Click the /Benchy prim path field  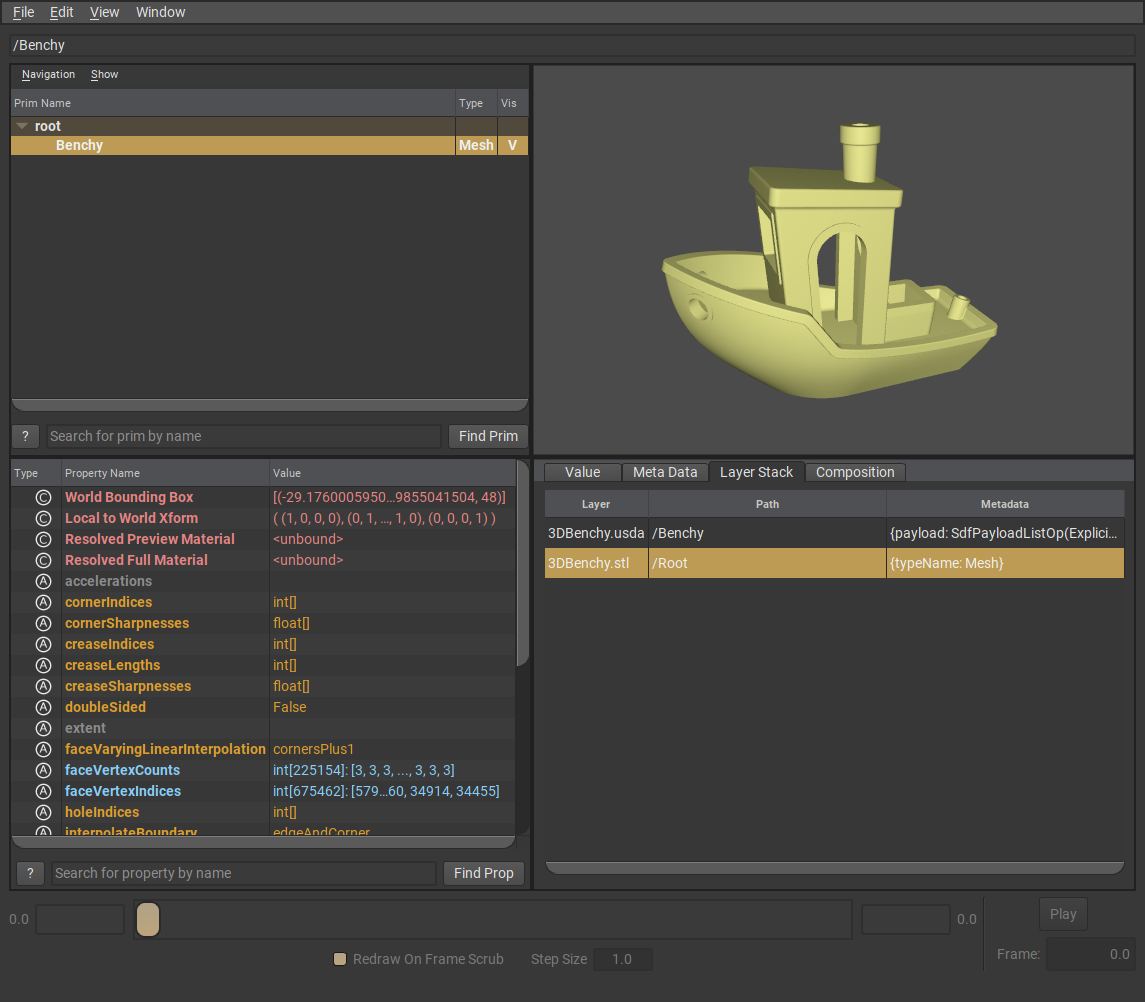[572, 45]
